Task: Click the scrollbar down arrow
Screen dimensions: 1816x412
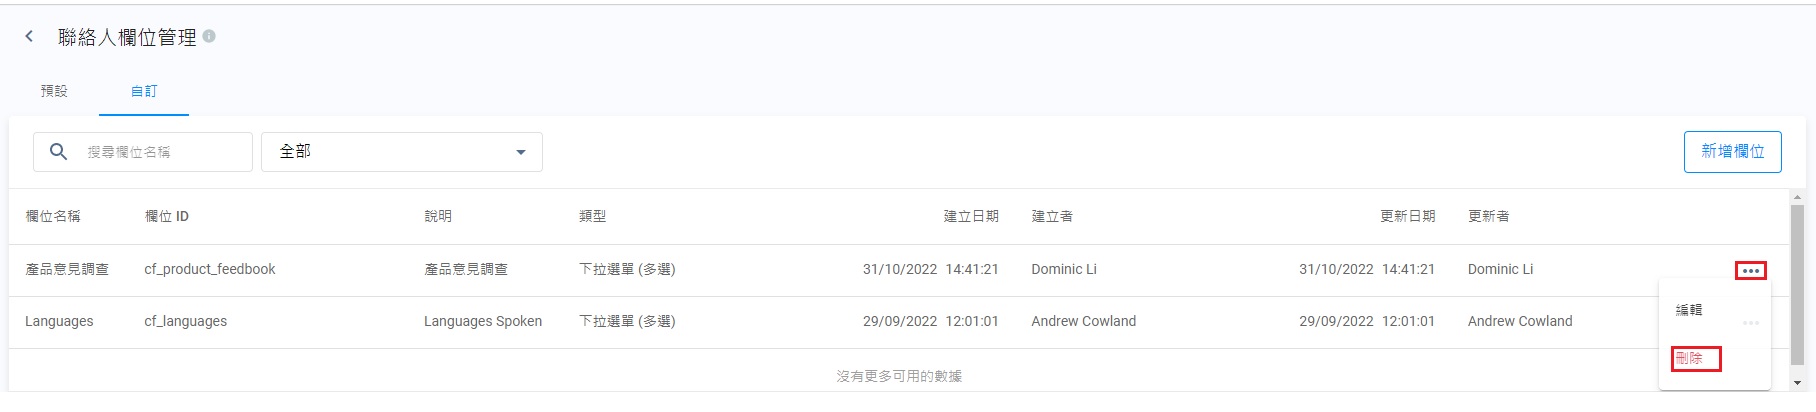Action: tap(1798, 383)
